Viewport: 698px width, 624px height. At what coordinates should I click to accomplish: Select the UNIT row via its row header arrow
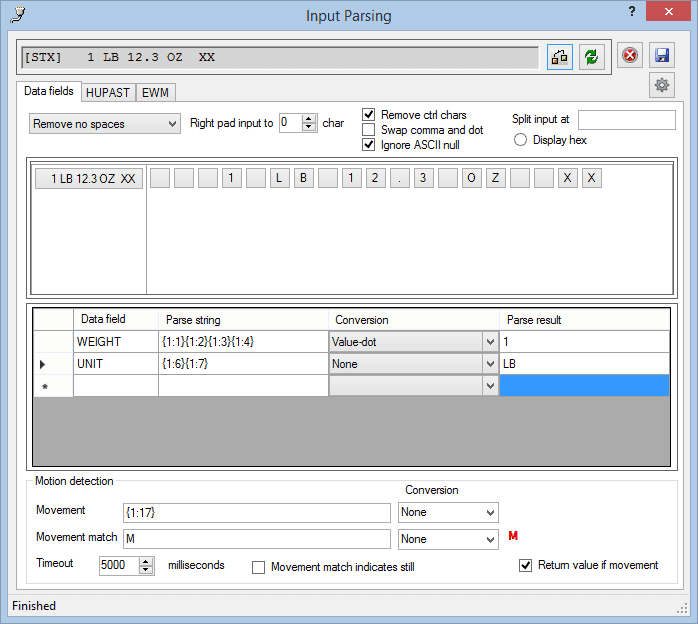click(x=53, y=364)
